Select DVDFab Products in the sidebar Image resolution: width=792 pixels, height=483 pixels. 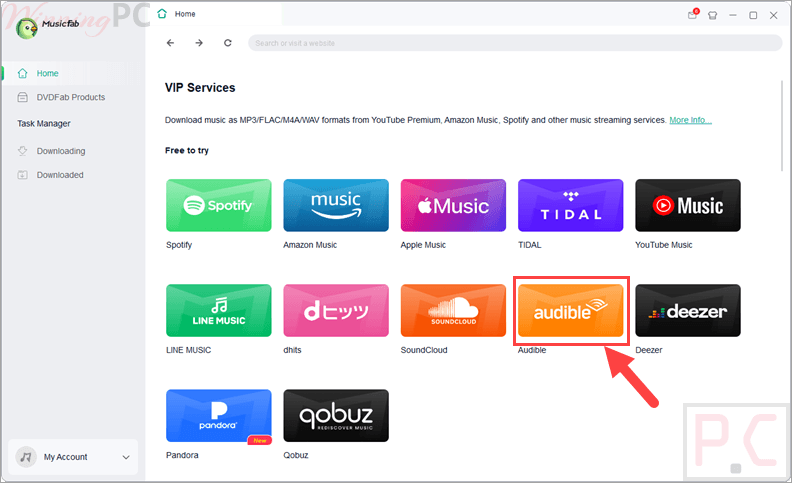71,97
